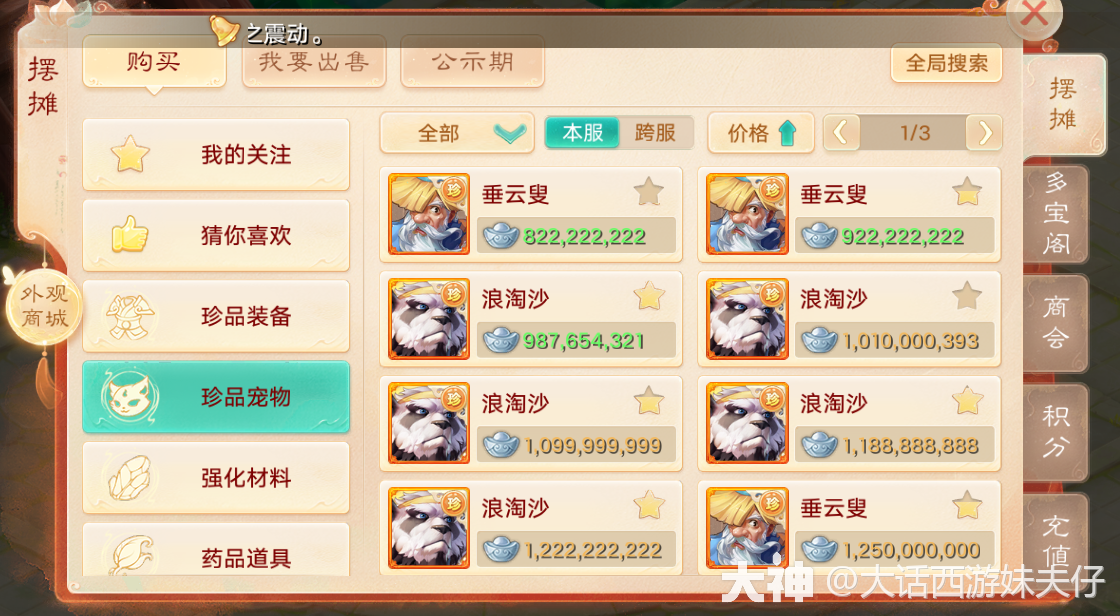
Task: Toggle star on 浪淘沙 priced 1,010,000,393
Action: pyautogui.click(x=966, y=296)
